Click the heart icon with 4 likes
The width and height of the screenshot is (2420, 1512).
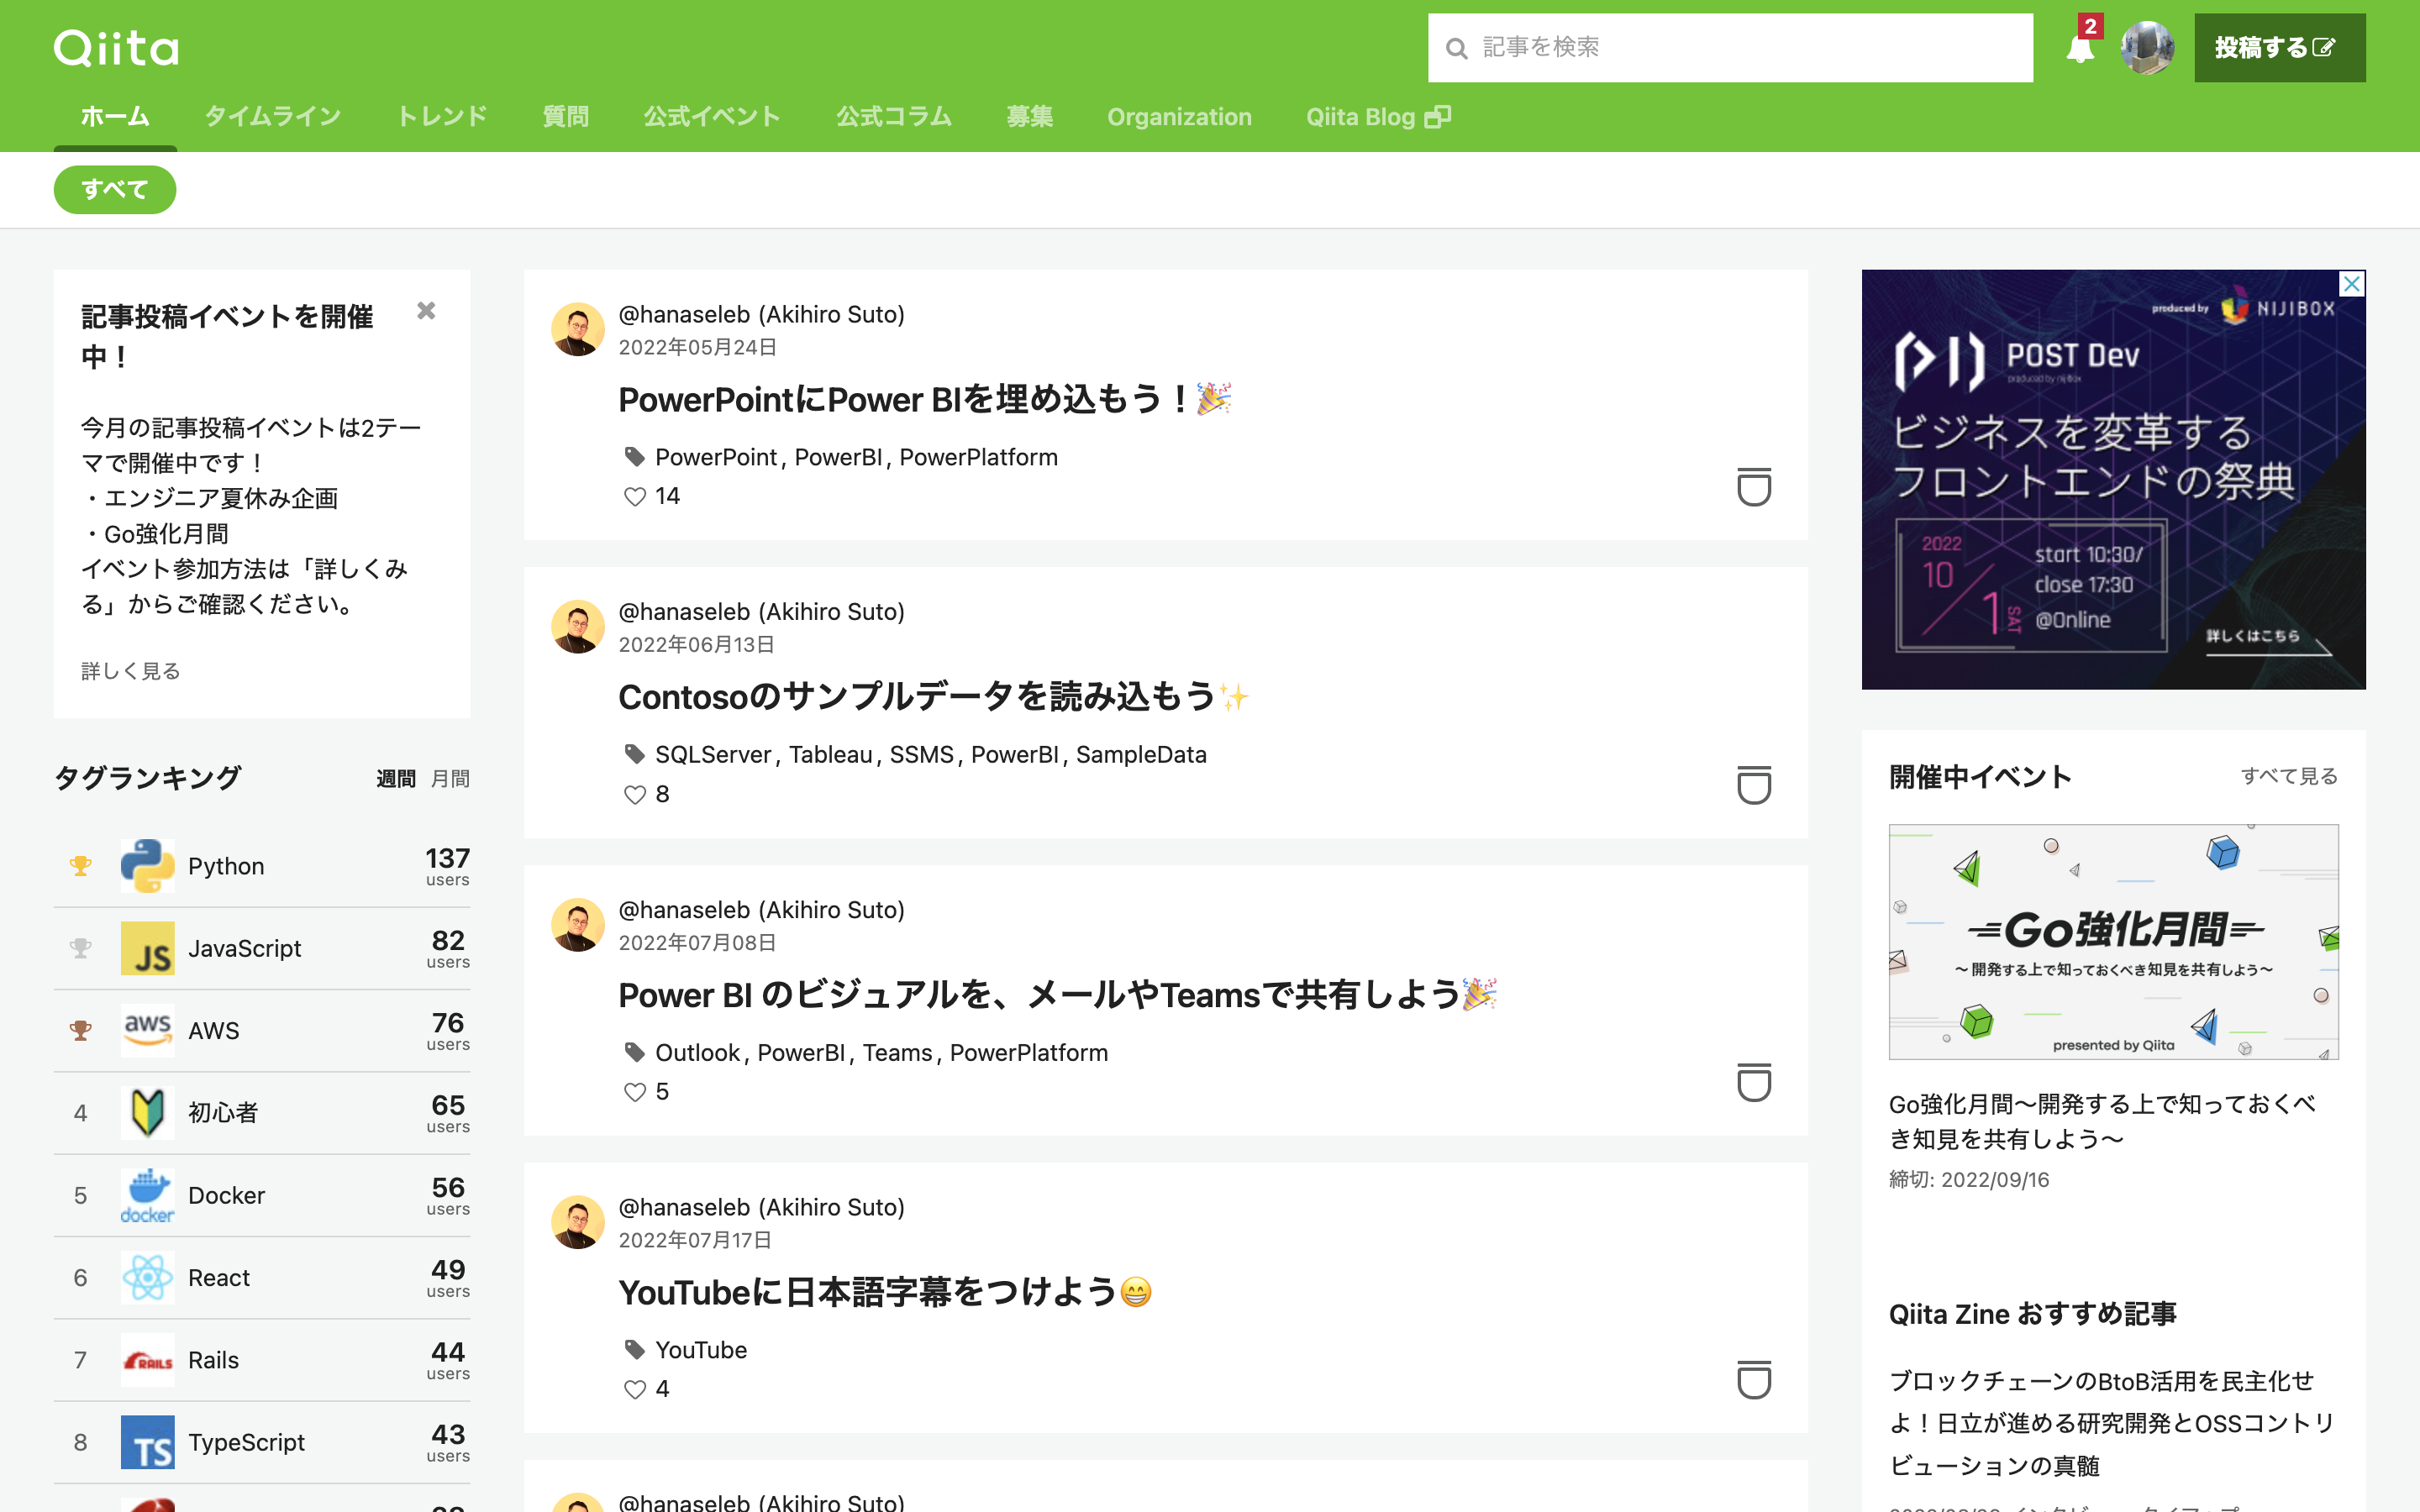click(635, 1390)
